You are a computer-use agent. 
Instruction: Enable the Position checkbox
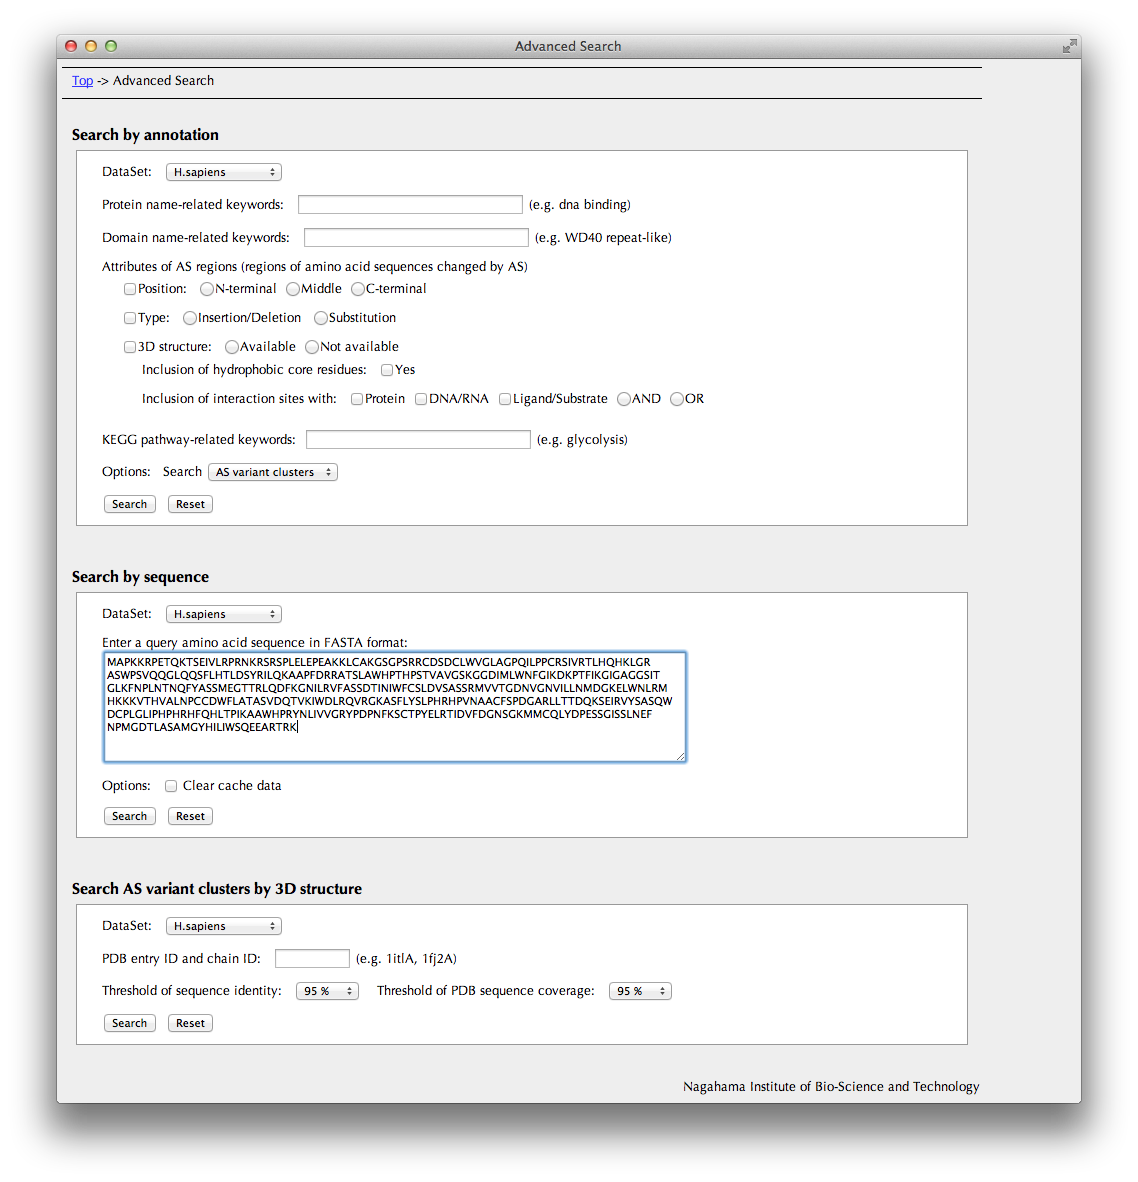point(130,289)
